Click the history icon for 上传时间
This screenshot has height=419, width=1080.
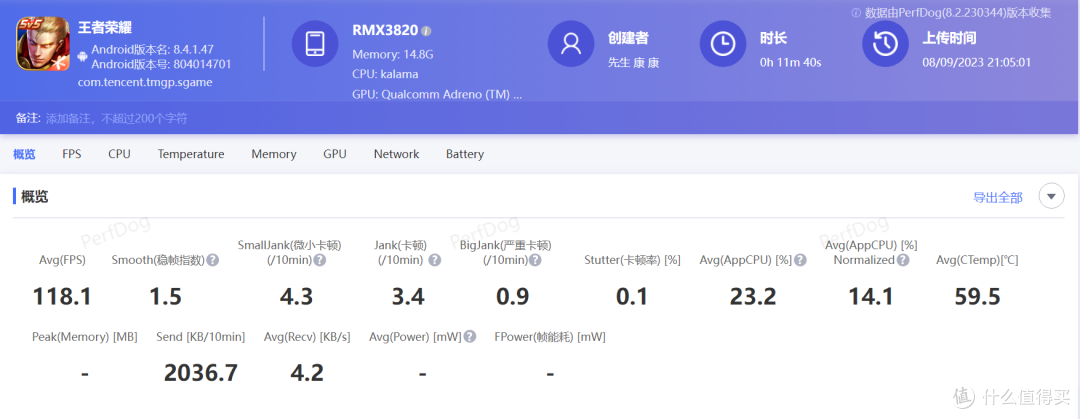[x=885, y=43]
